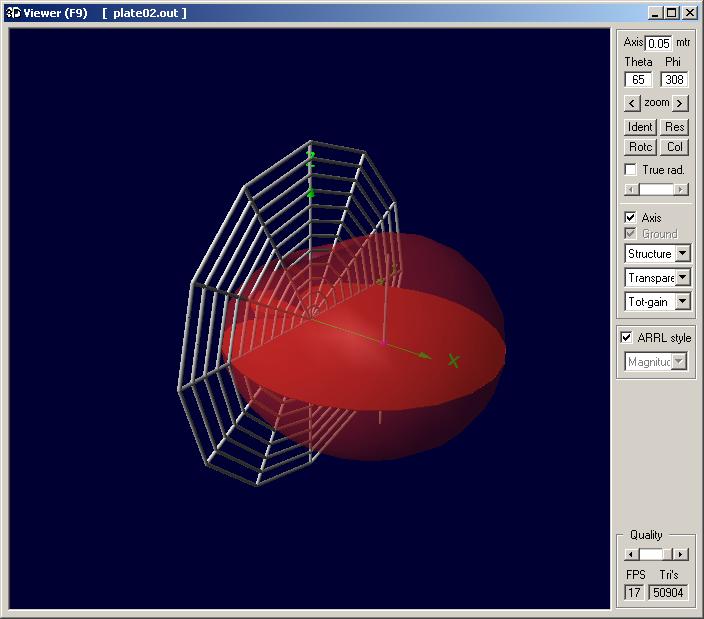The width and height of the screenshot is (704, 619).
Task: Click the zoom in right arrow button
Action: 680,103
